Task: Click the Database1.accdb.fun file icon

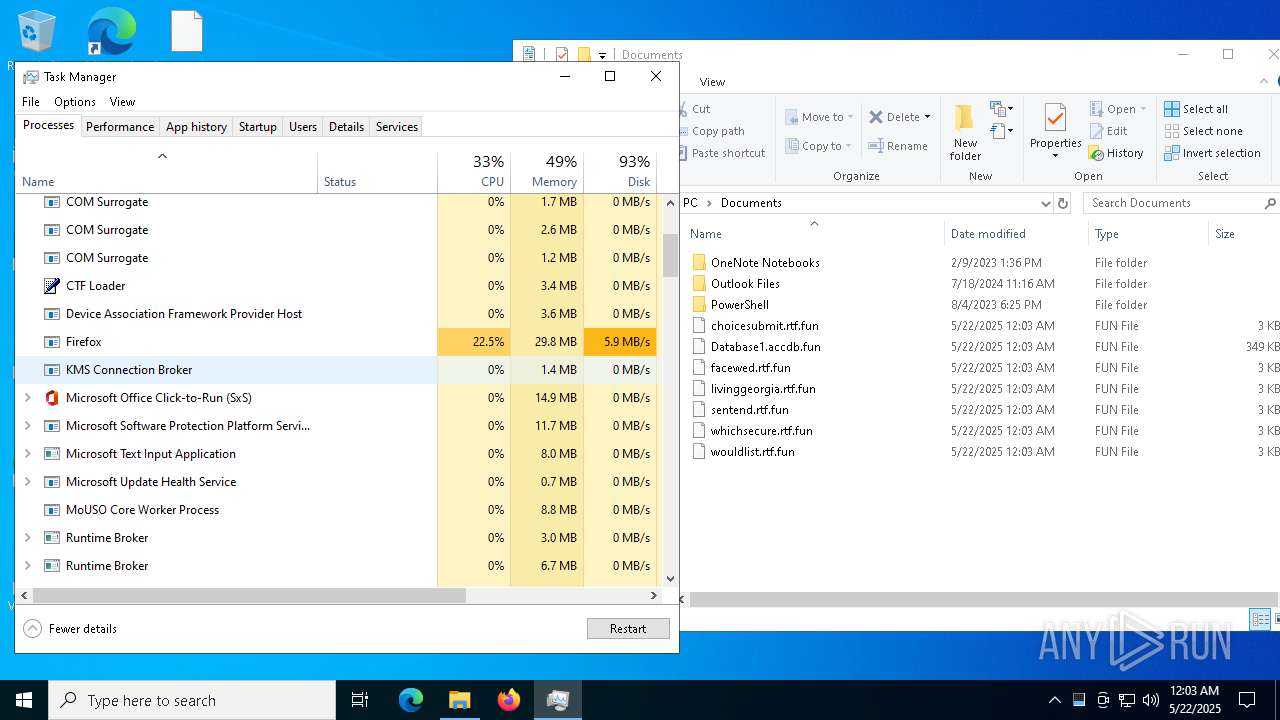Action: coord(699,347)
